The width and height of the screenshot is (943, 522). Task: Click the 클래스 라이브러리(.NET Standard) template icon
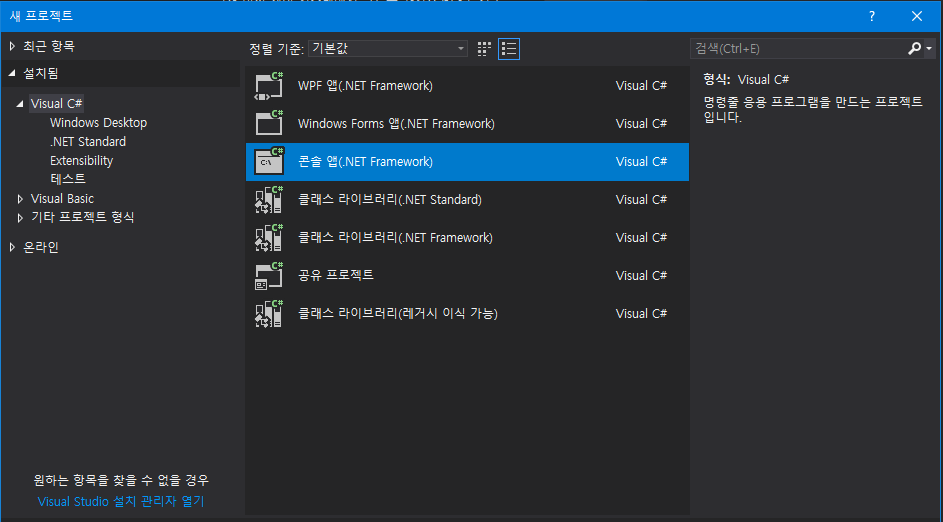[x=269, y=200]
